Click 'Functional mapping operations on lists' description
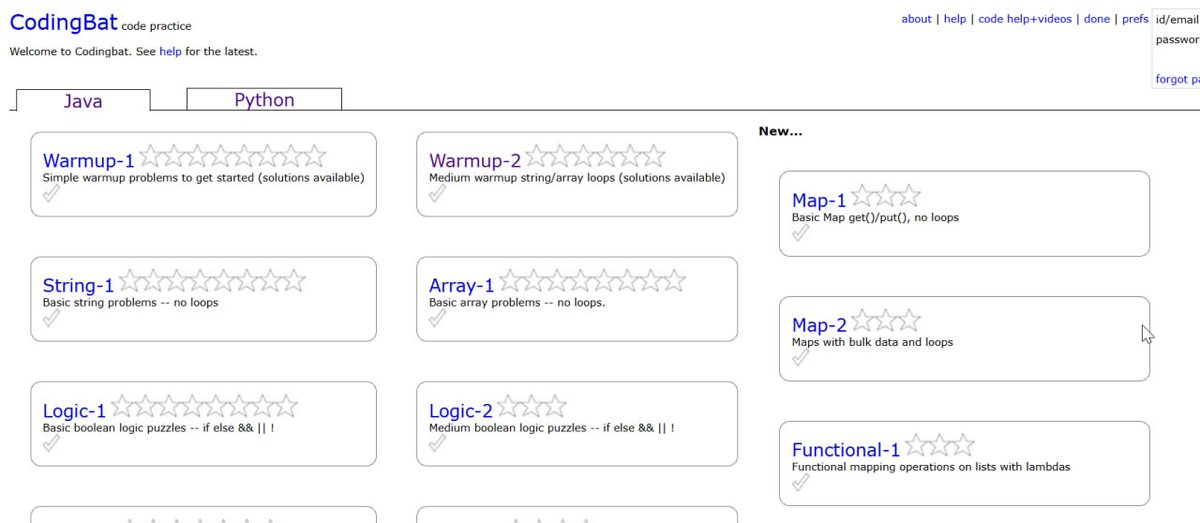The image size is (1200, 523). point(931,467)
